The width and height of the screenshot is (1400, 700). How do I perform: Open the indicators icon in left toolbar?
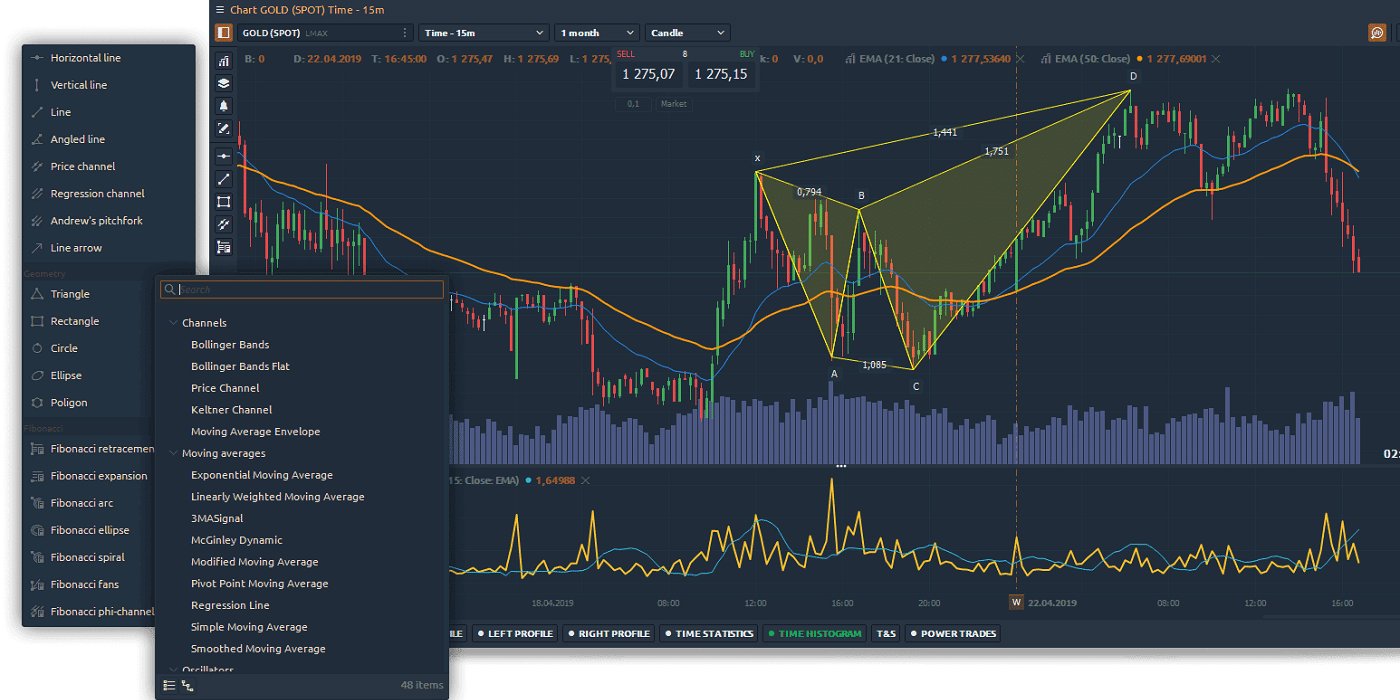[224, 62]
